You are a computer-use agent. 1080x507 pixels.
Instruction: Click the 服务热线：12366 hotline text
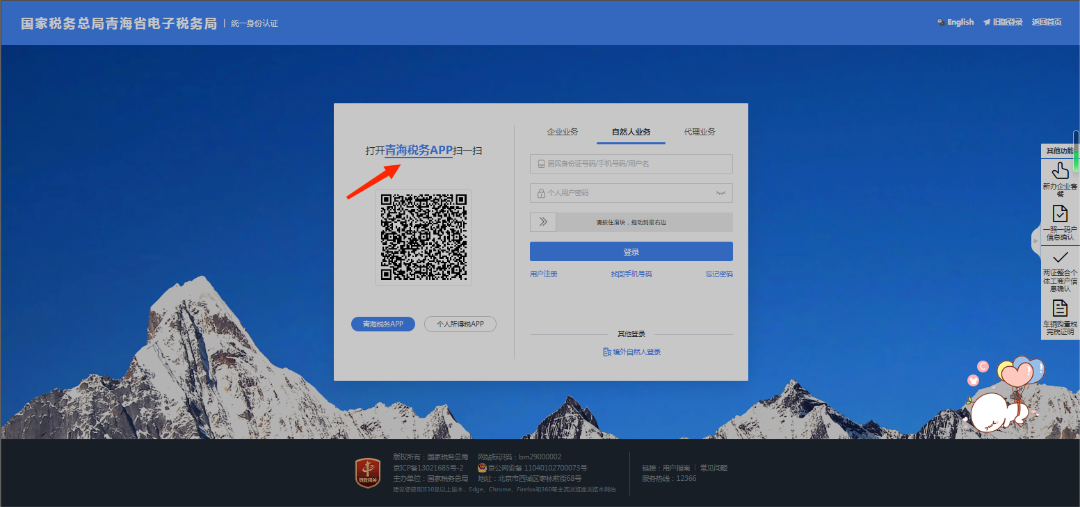[669, 478]
